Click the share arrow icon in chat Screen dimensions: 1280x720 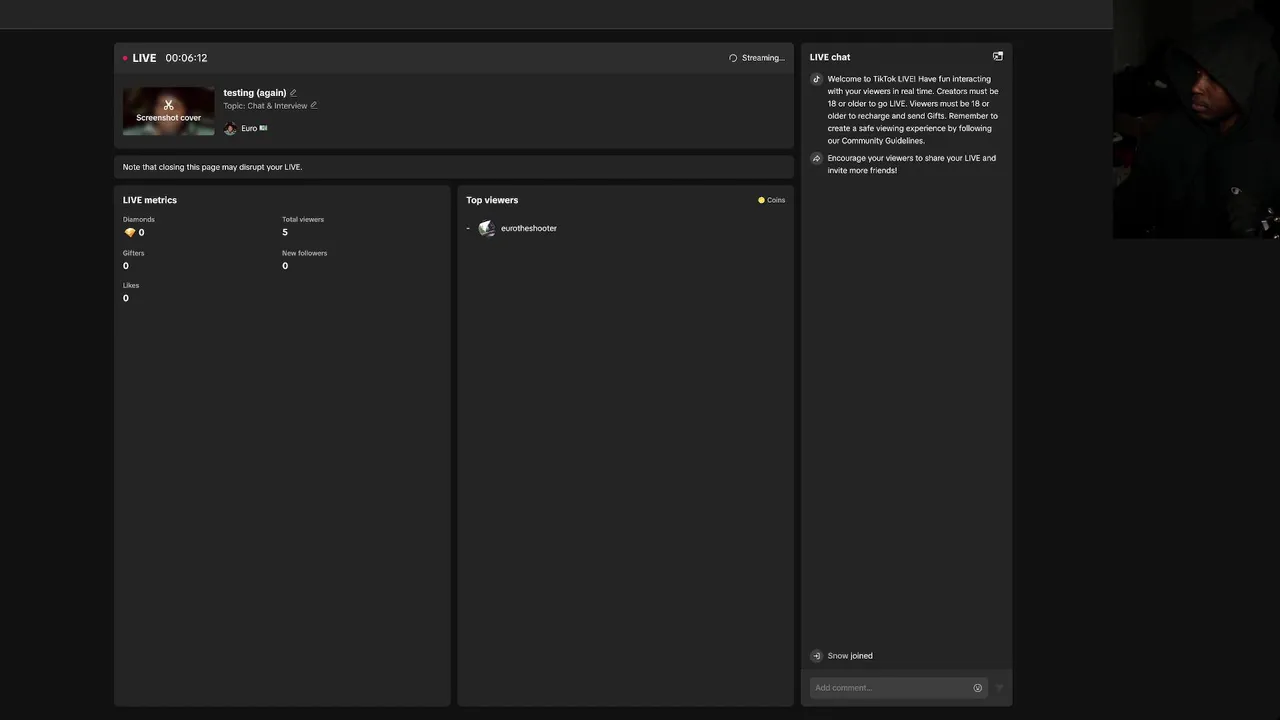pos(816,158)
